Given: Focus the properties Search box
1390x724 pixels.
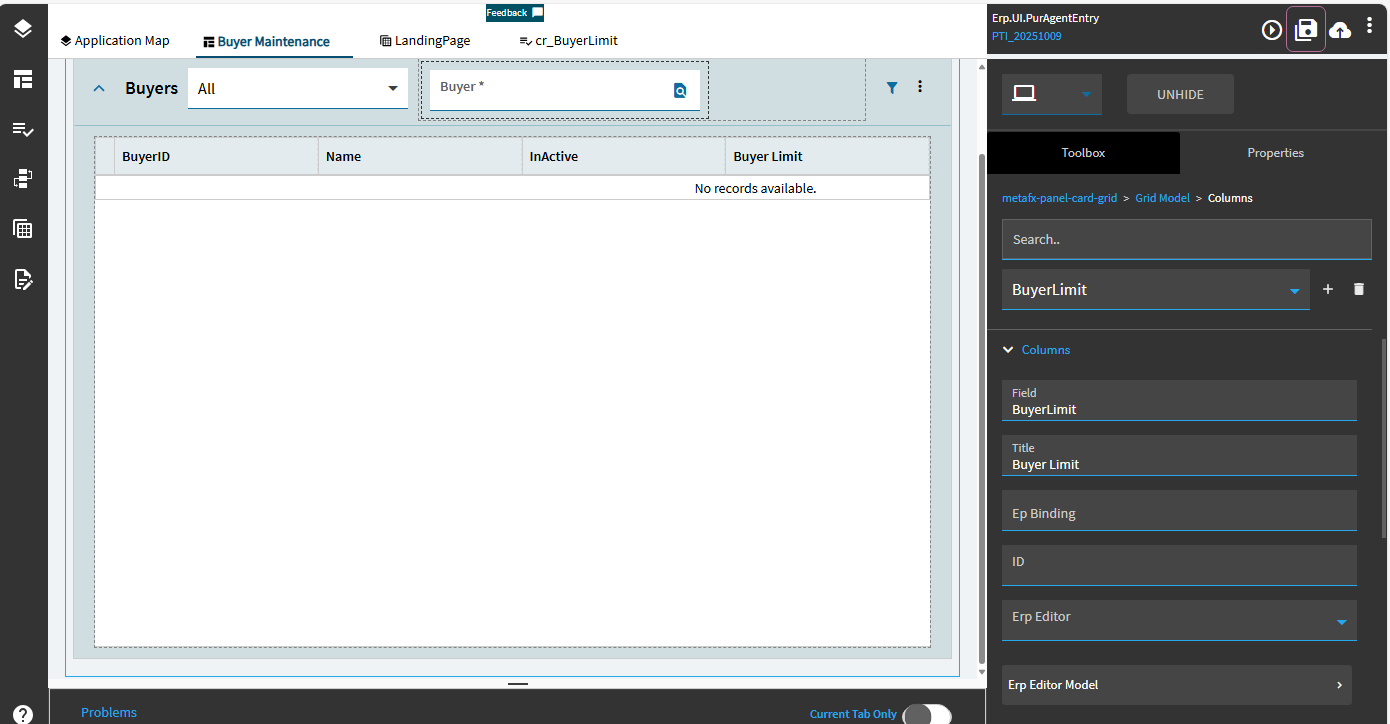Looking at the screenshot, I should [x=1187, y=240].
